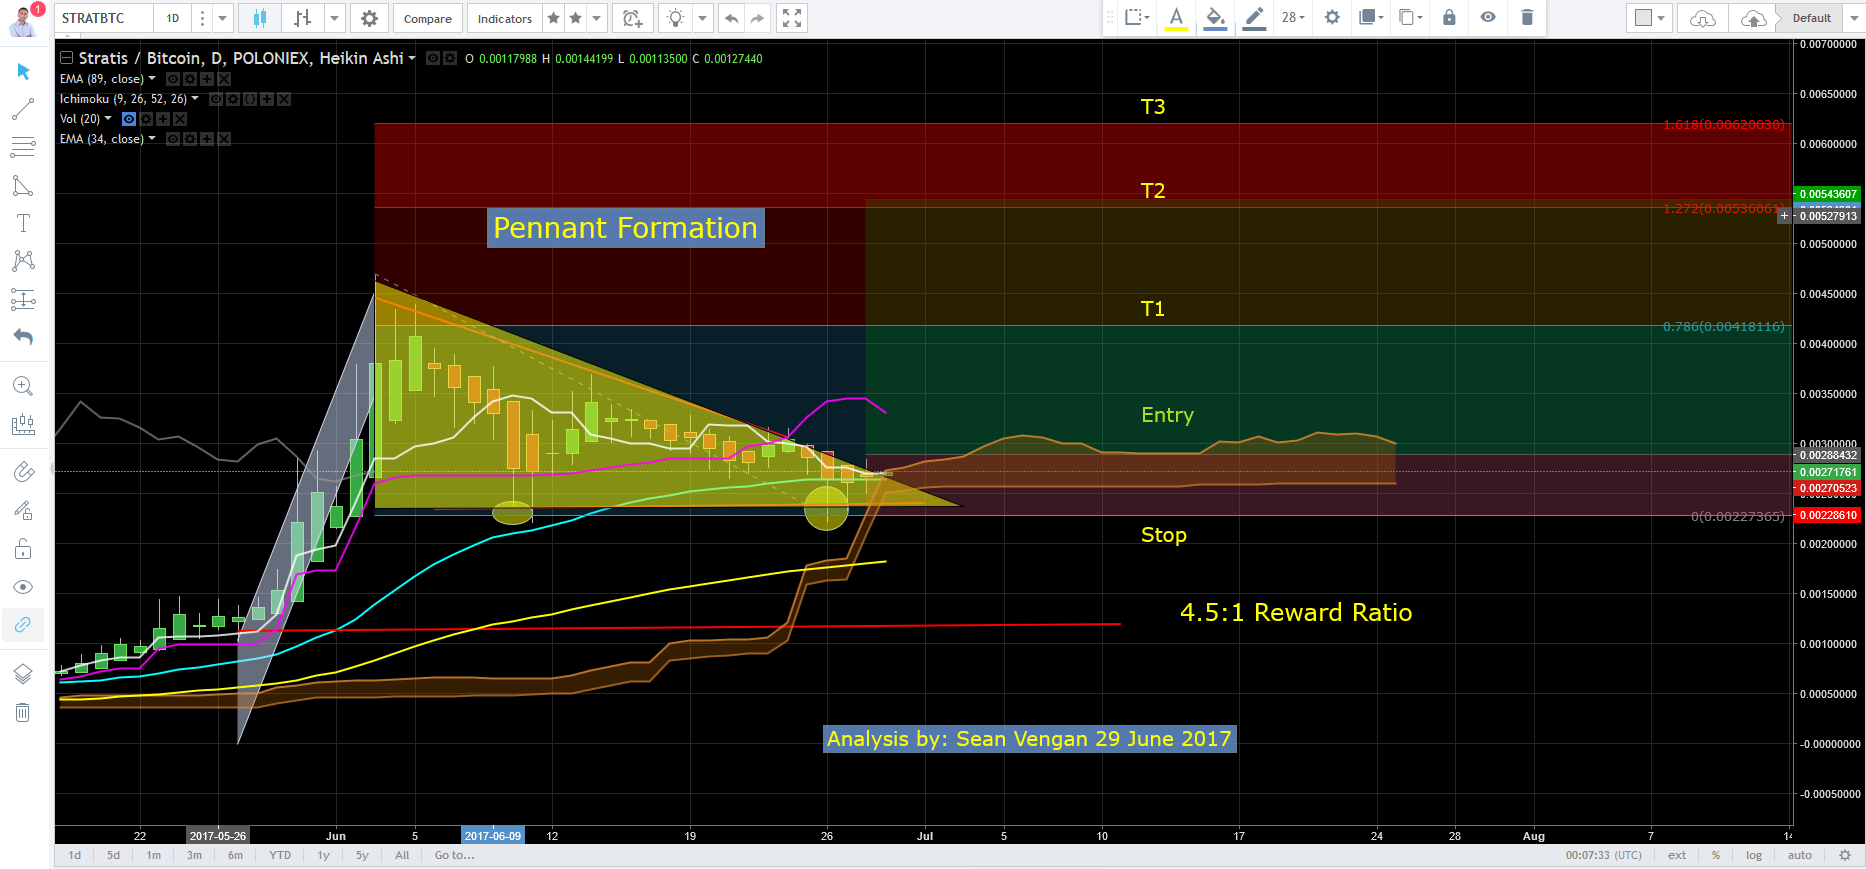This screenshot has width=1866, height=869.
Task: Set range to 1y in bottom bar
Action: tap(323, 855)
